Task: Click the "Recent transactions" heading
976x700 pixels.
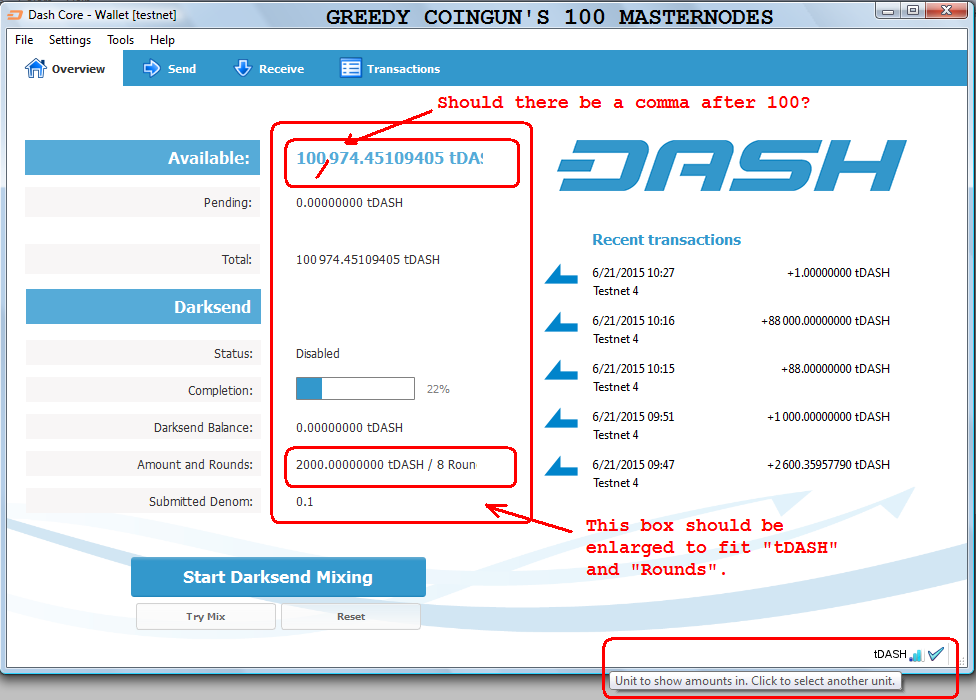Action: point(666,240)
